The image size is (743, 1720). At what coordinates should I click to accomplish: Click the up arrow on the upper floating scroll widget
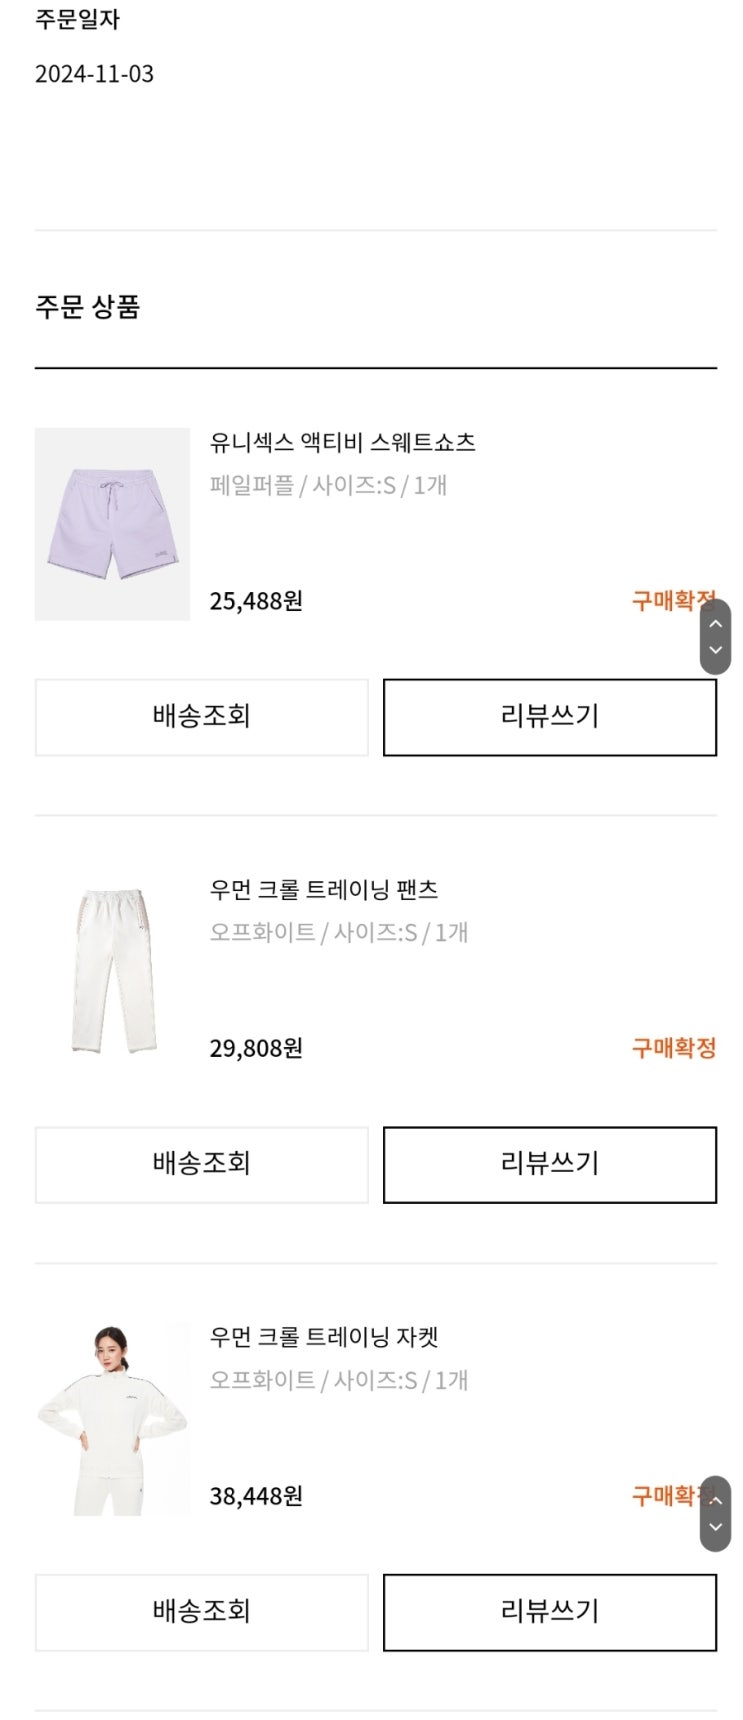click(x=715, y=623)
